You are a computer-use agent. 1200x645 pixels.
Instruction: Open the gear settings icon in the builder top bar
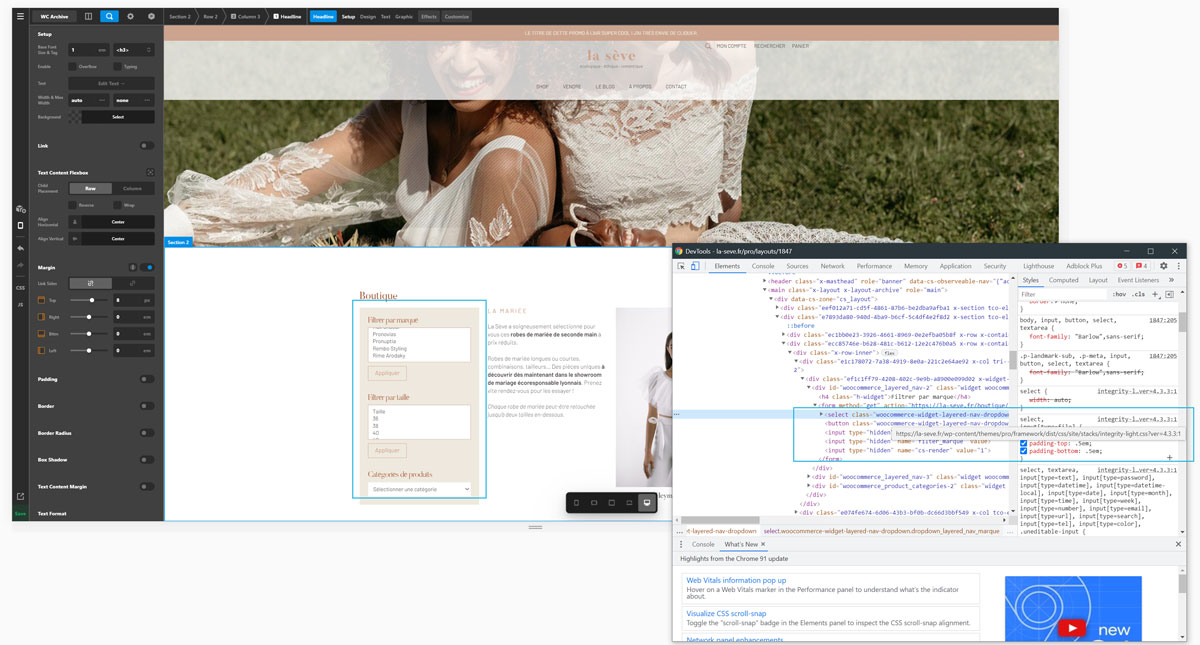click(130, 16)
